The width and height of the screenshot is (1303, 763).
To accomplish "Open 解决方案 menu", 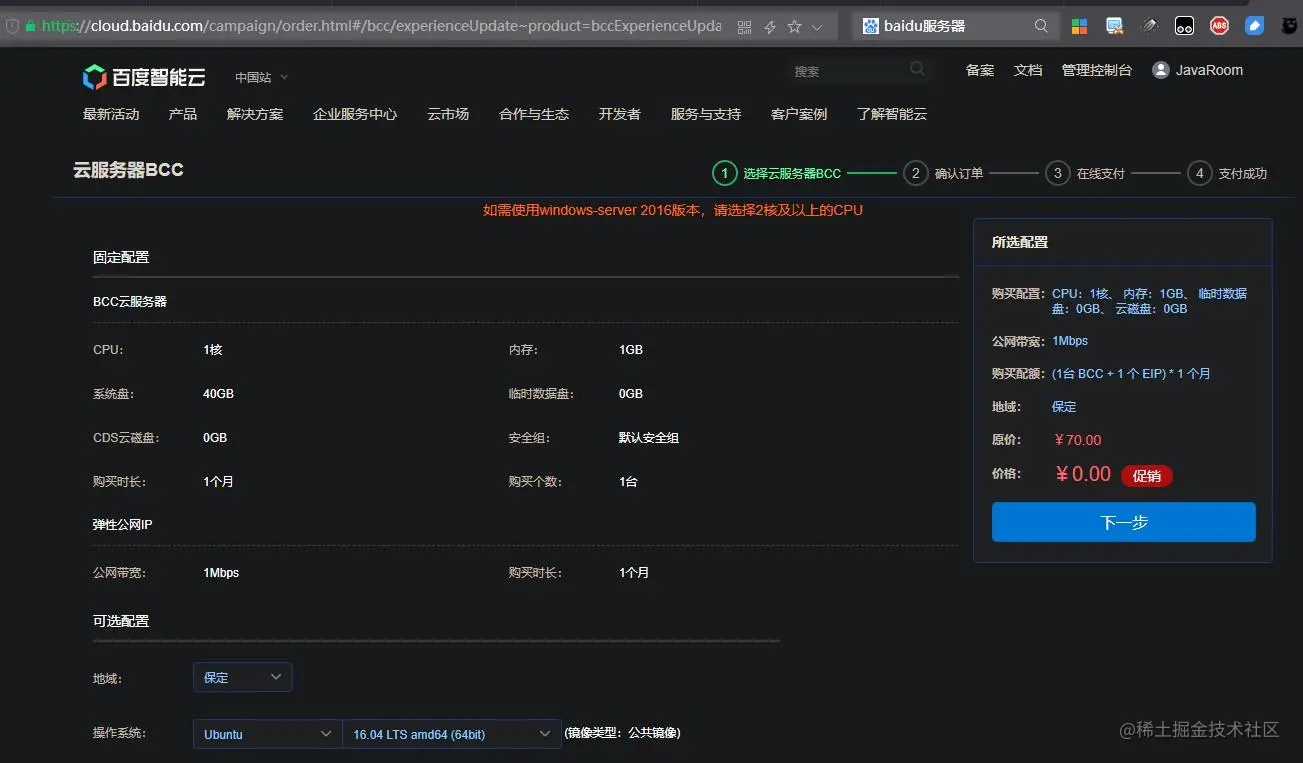I will point(255,114).
